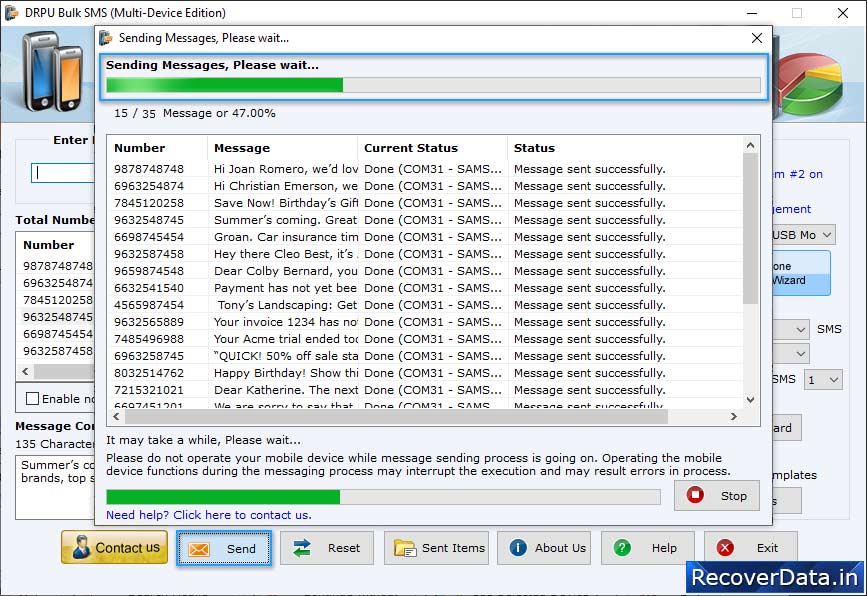Click the DRPU Bulk SMS app icon

point(11,12)
